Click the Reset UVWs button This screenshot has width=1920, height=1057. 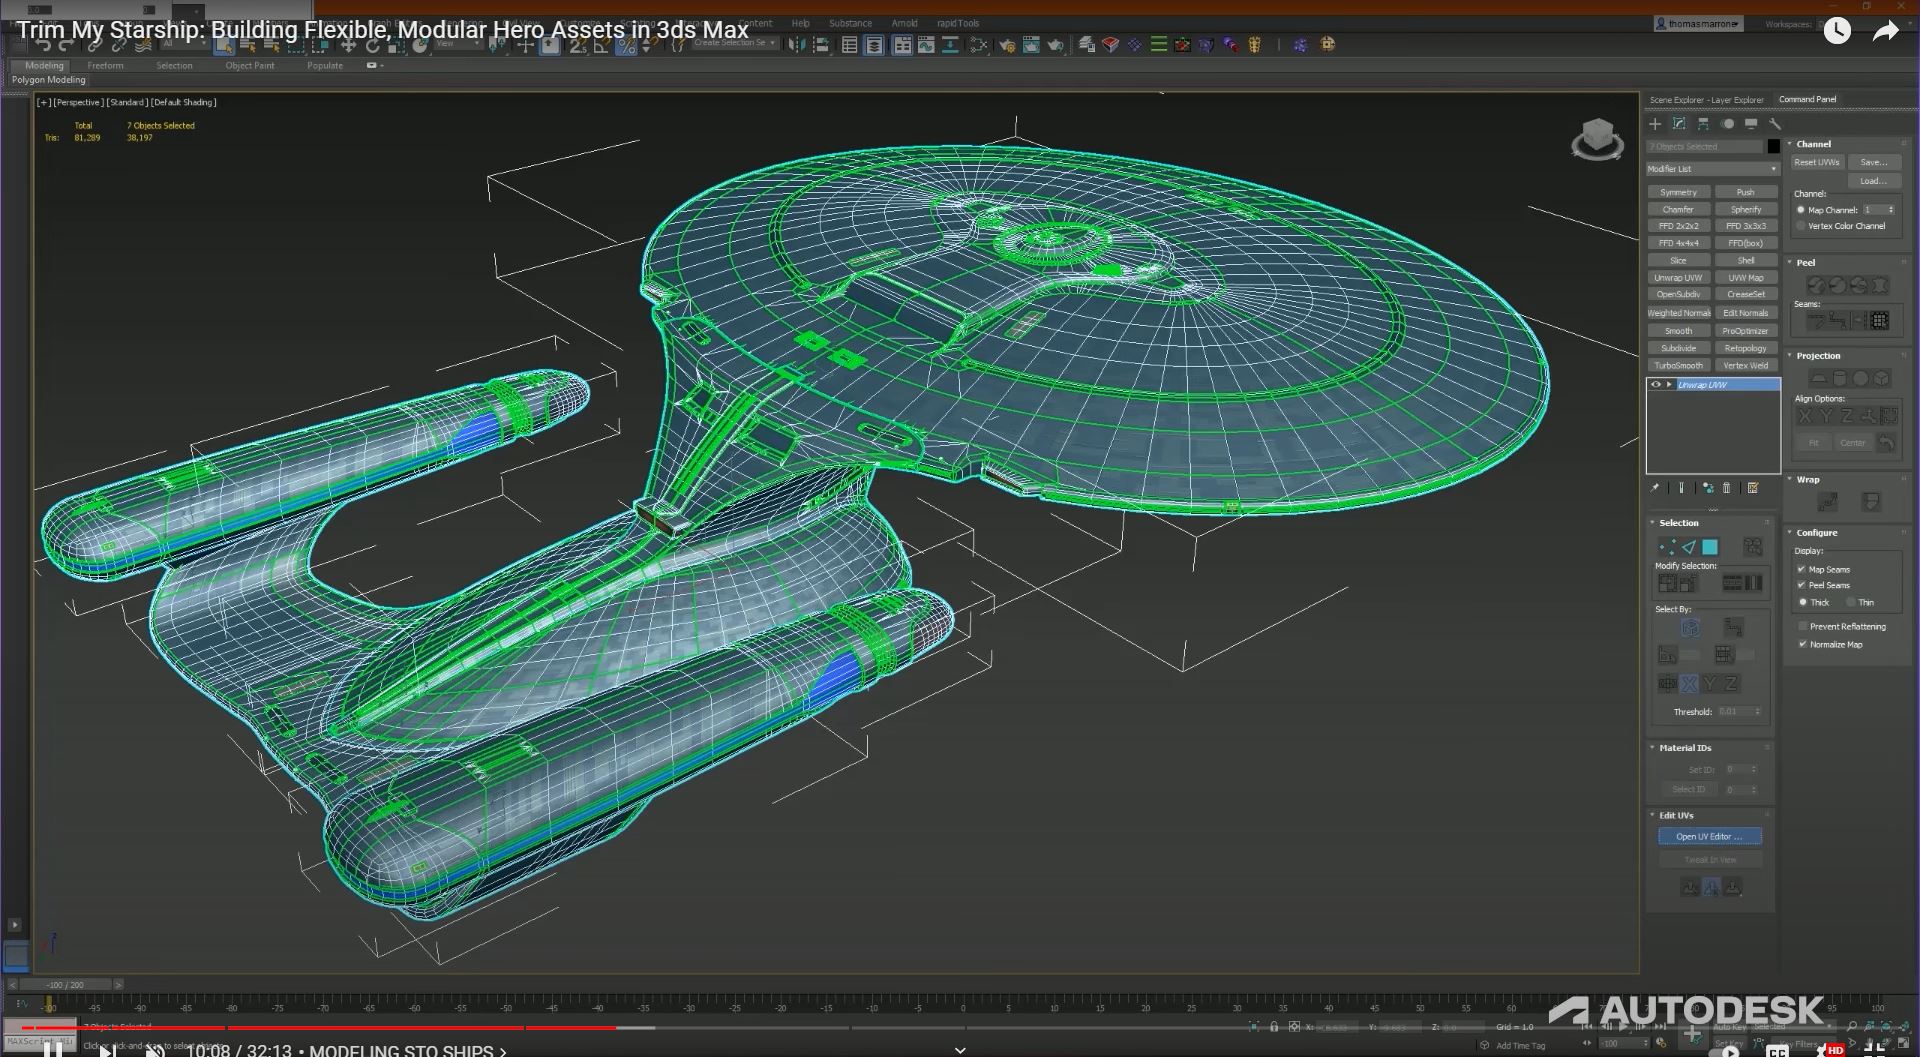(x=1816, y=162)
